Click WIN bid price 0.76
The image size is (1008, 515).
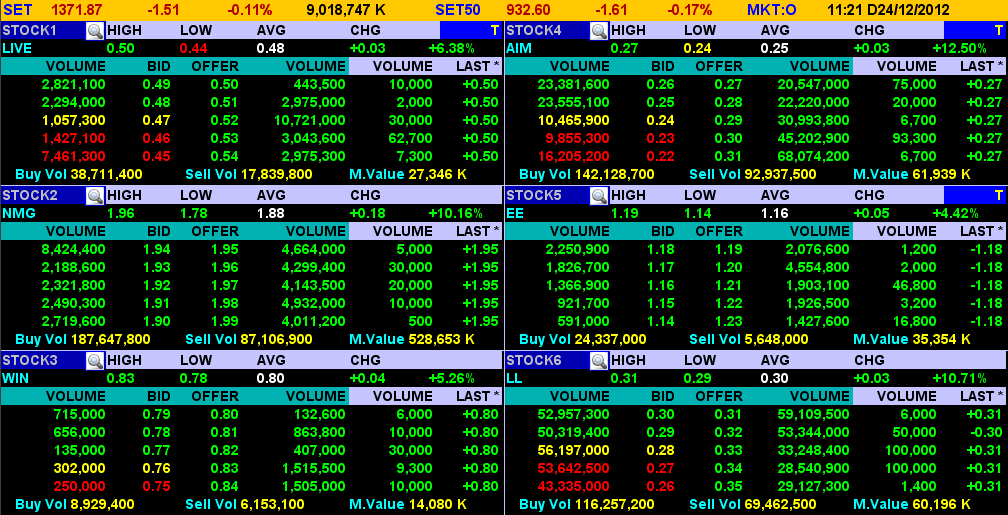pos(156,469)
